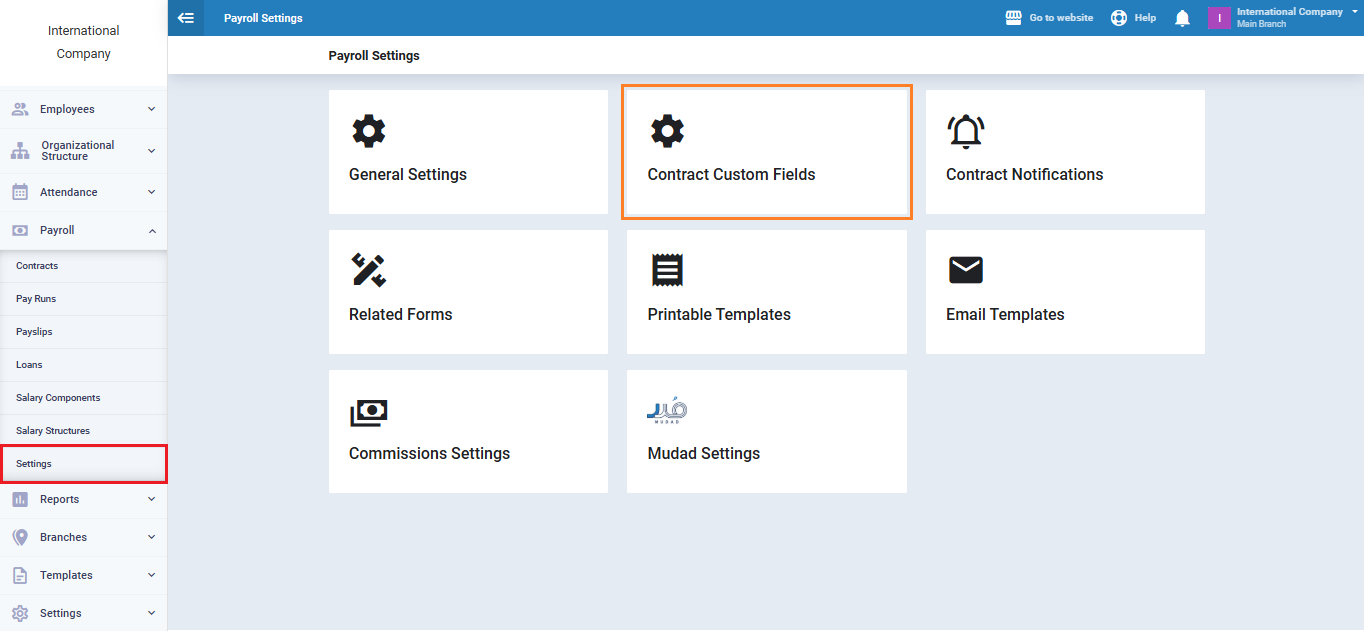Open Help via the lifebuoy icon

[x=1119, y=18]
